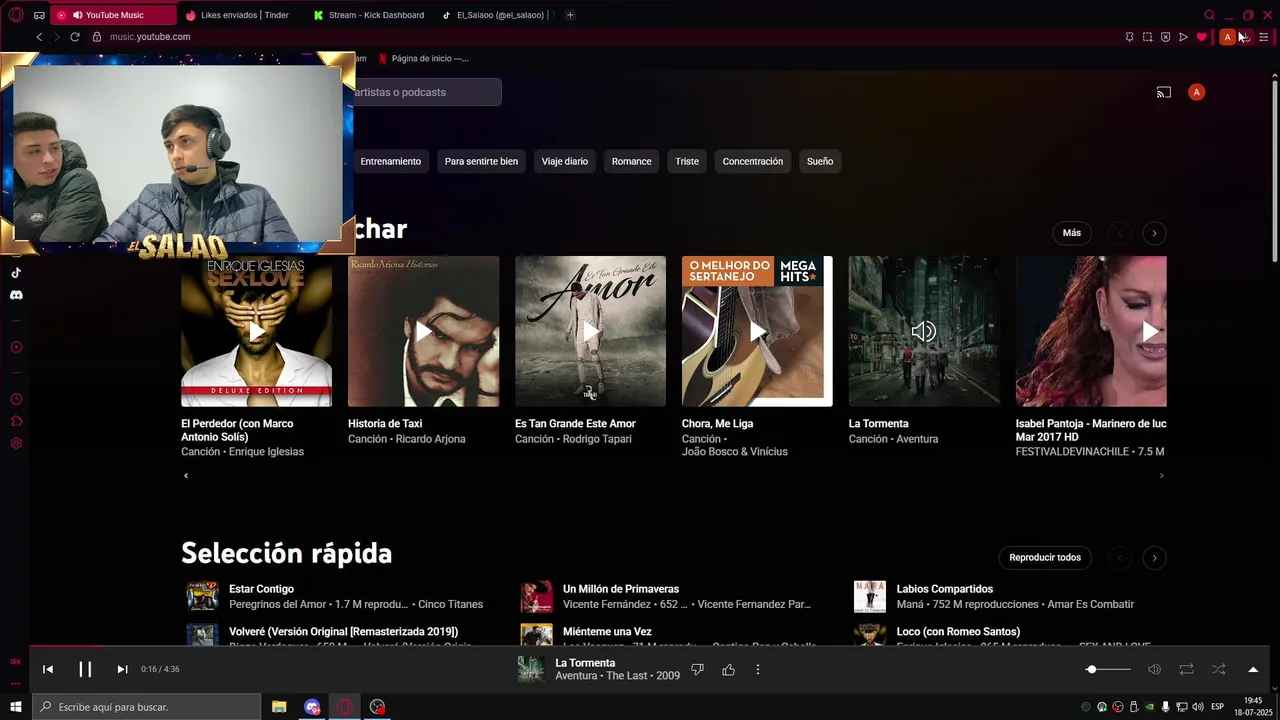Click the search artists or podcasts field
This screenshot has height=720, width=1280.
click(427, 92)
